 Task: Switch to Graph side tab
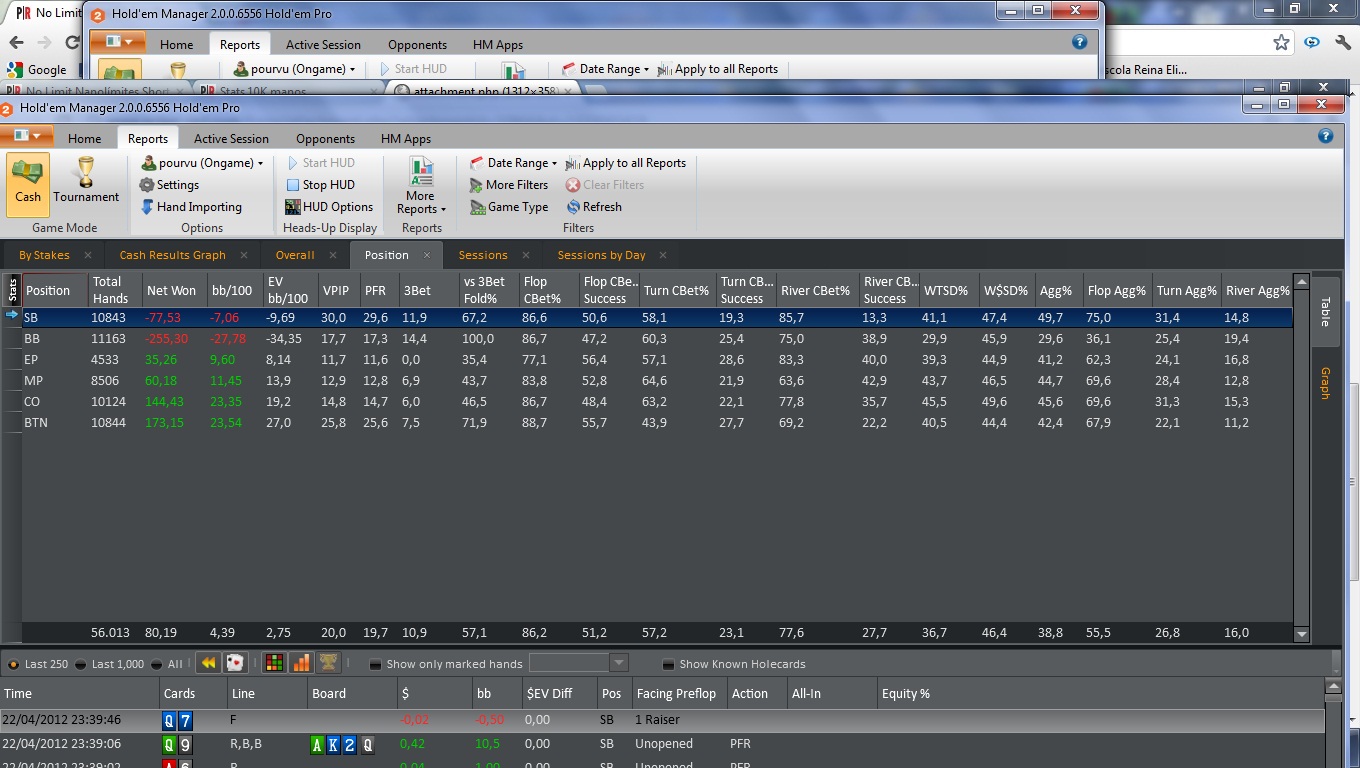[1325, 383]
